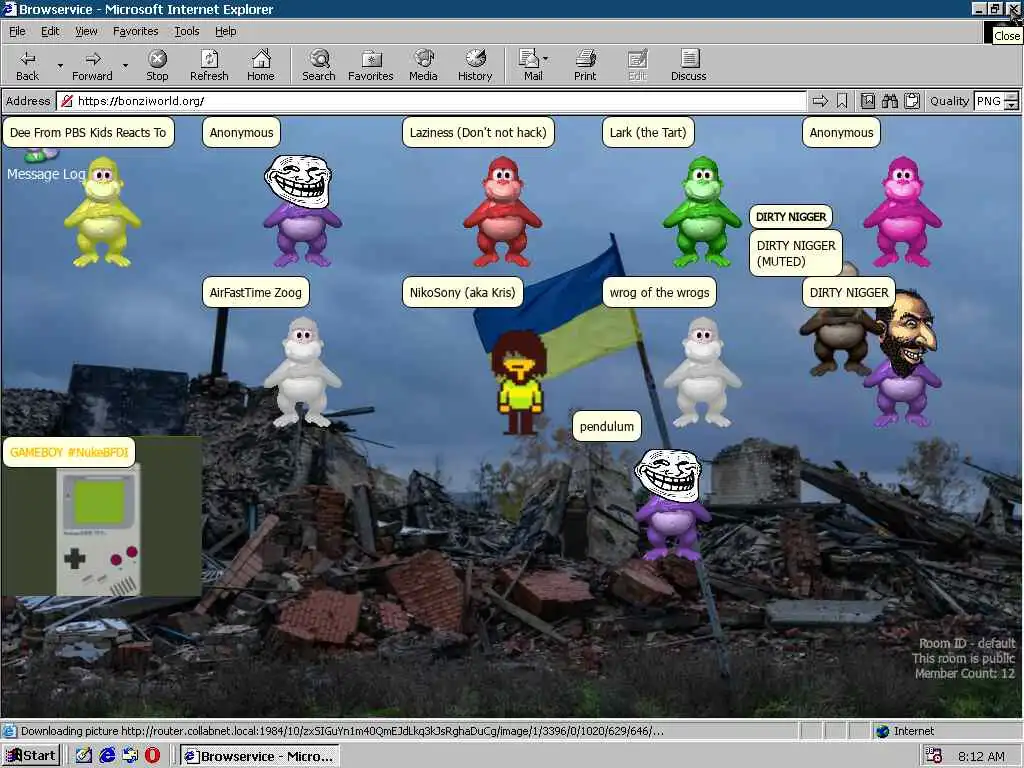Click the 'Laziness (Don't not hack)' name tag
The width and height of the screenshot is (1024, 768).
[x=478, y=133]
